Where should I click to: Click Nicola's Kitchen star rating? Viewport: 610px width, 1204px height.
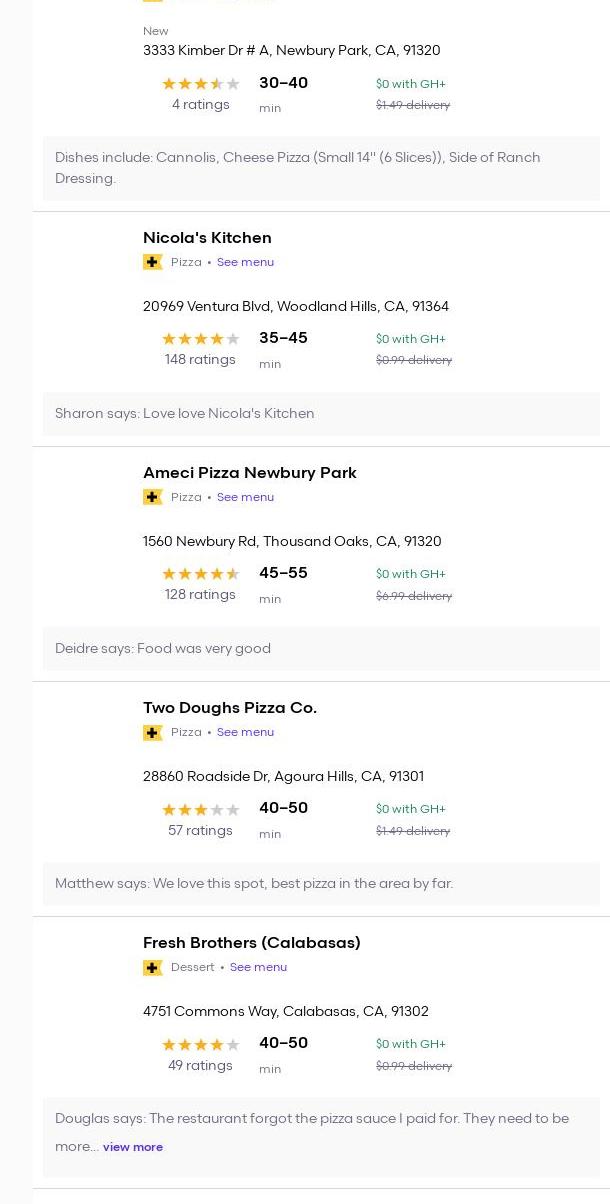(x=200, y=339)
